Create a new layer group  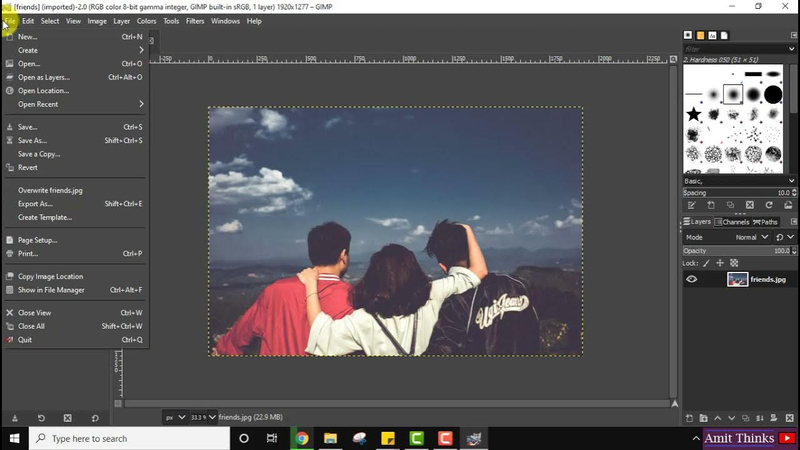point(704,418)
